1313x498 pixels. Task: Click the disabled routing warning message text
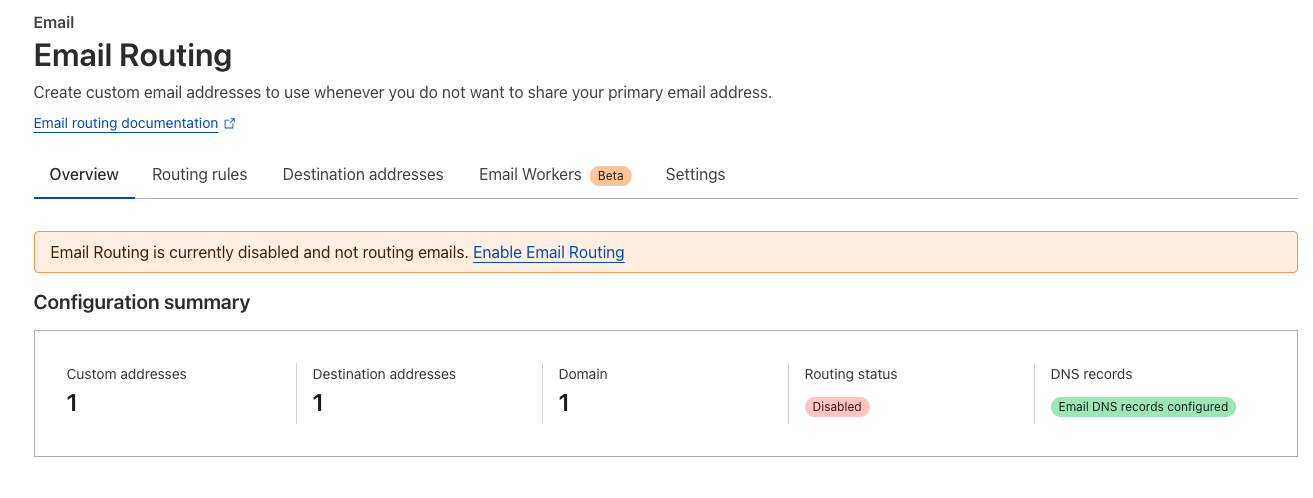[259, 253]
